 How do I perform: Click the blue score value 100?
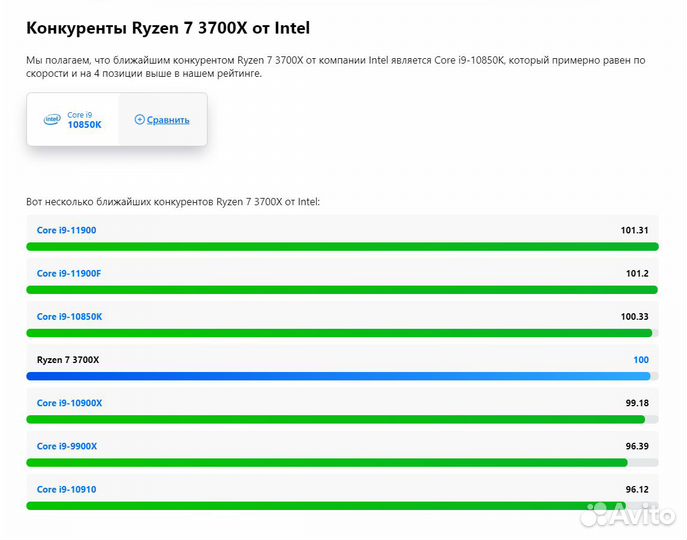click(641, 360)
